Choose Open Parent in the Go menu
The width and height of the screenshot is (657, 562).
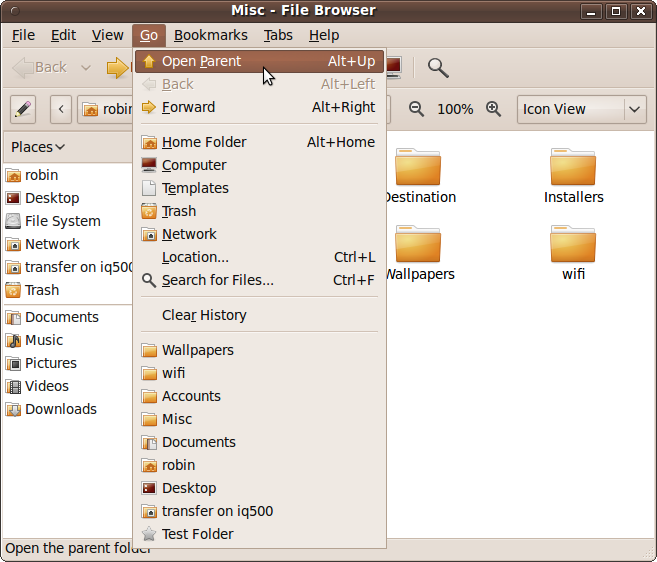(259, 61)
